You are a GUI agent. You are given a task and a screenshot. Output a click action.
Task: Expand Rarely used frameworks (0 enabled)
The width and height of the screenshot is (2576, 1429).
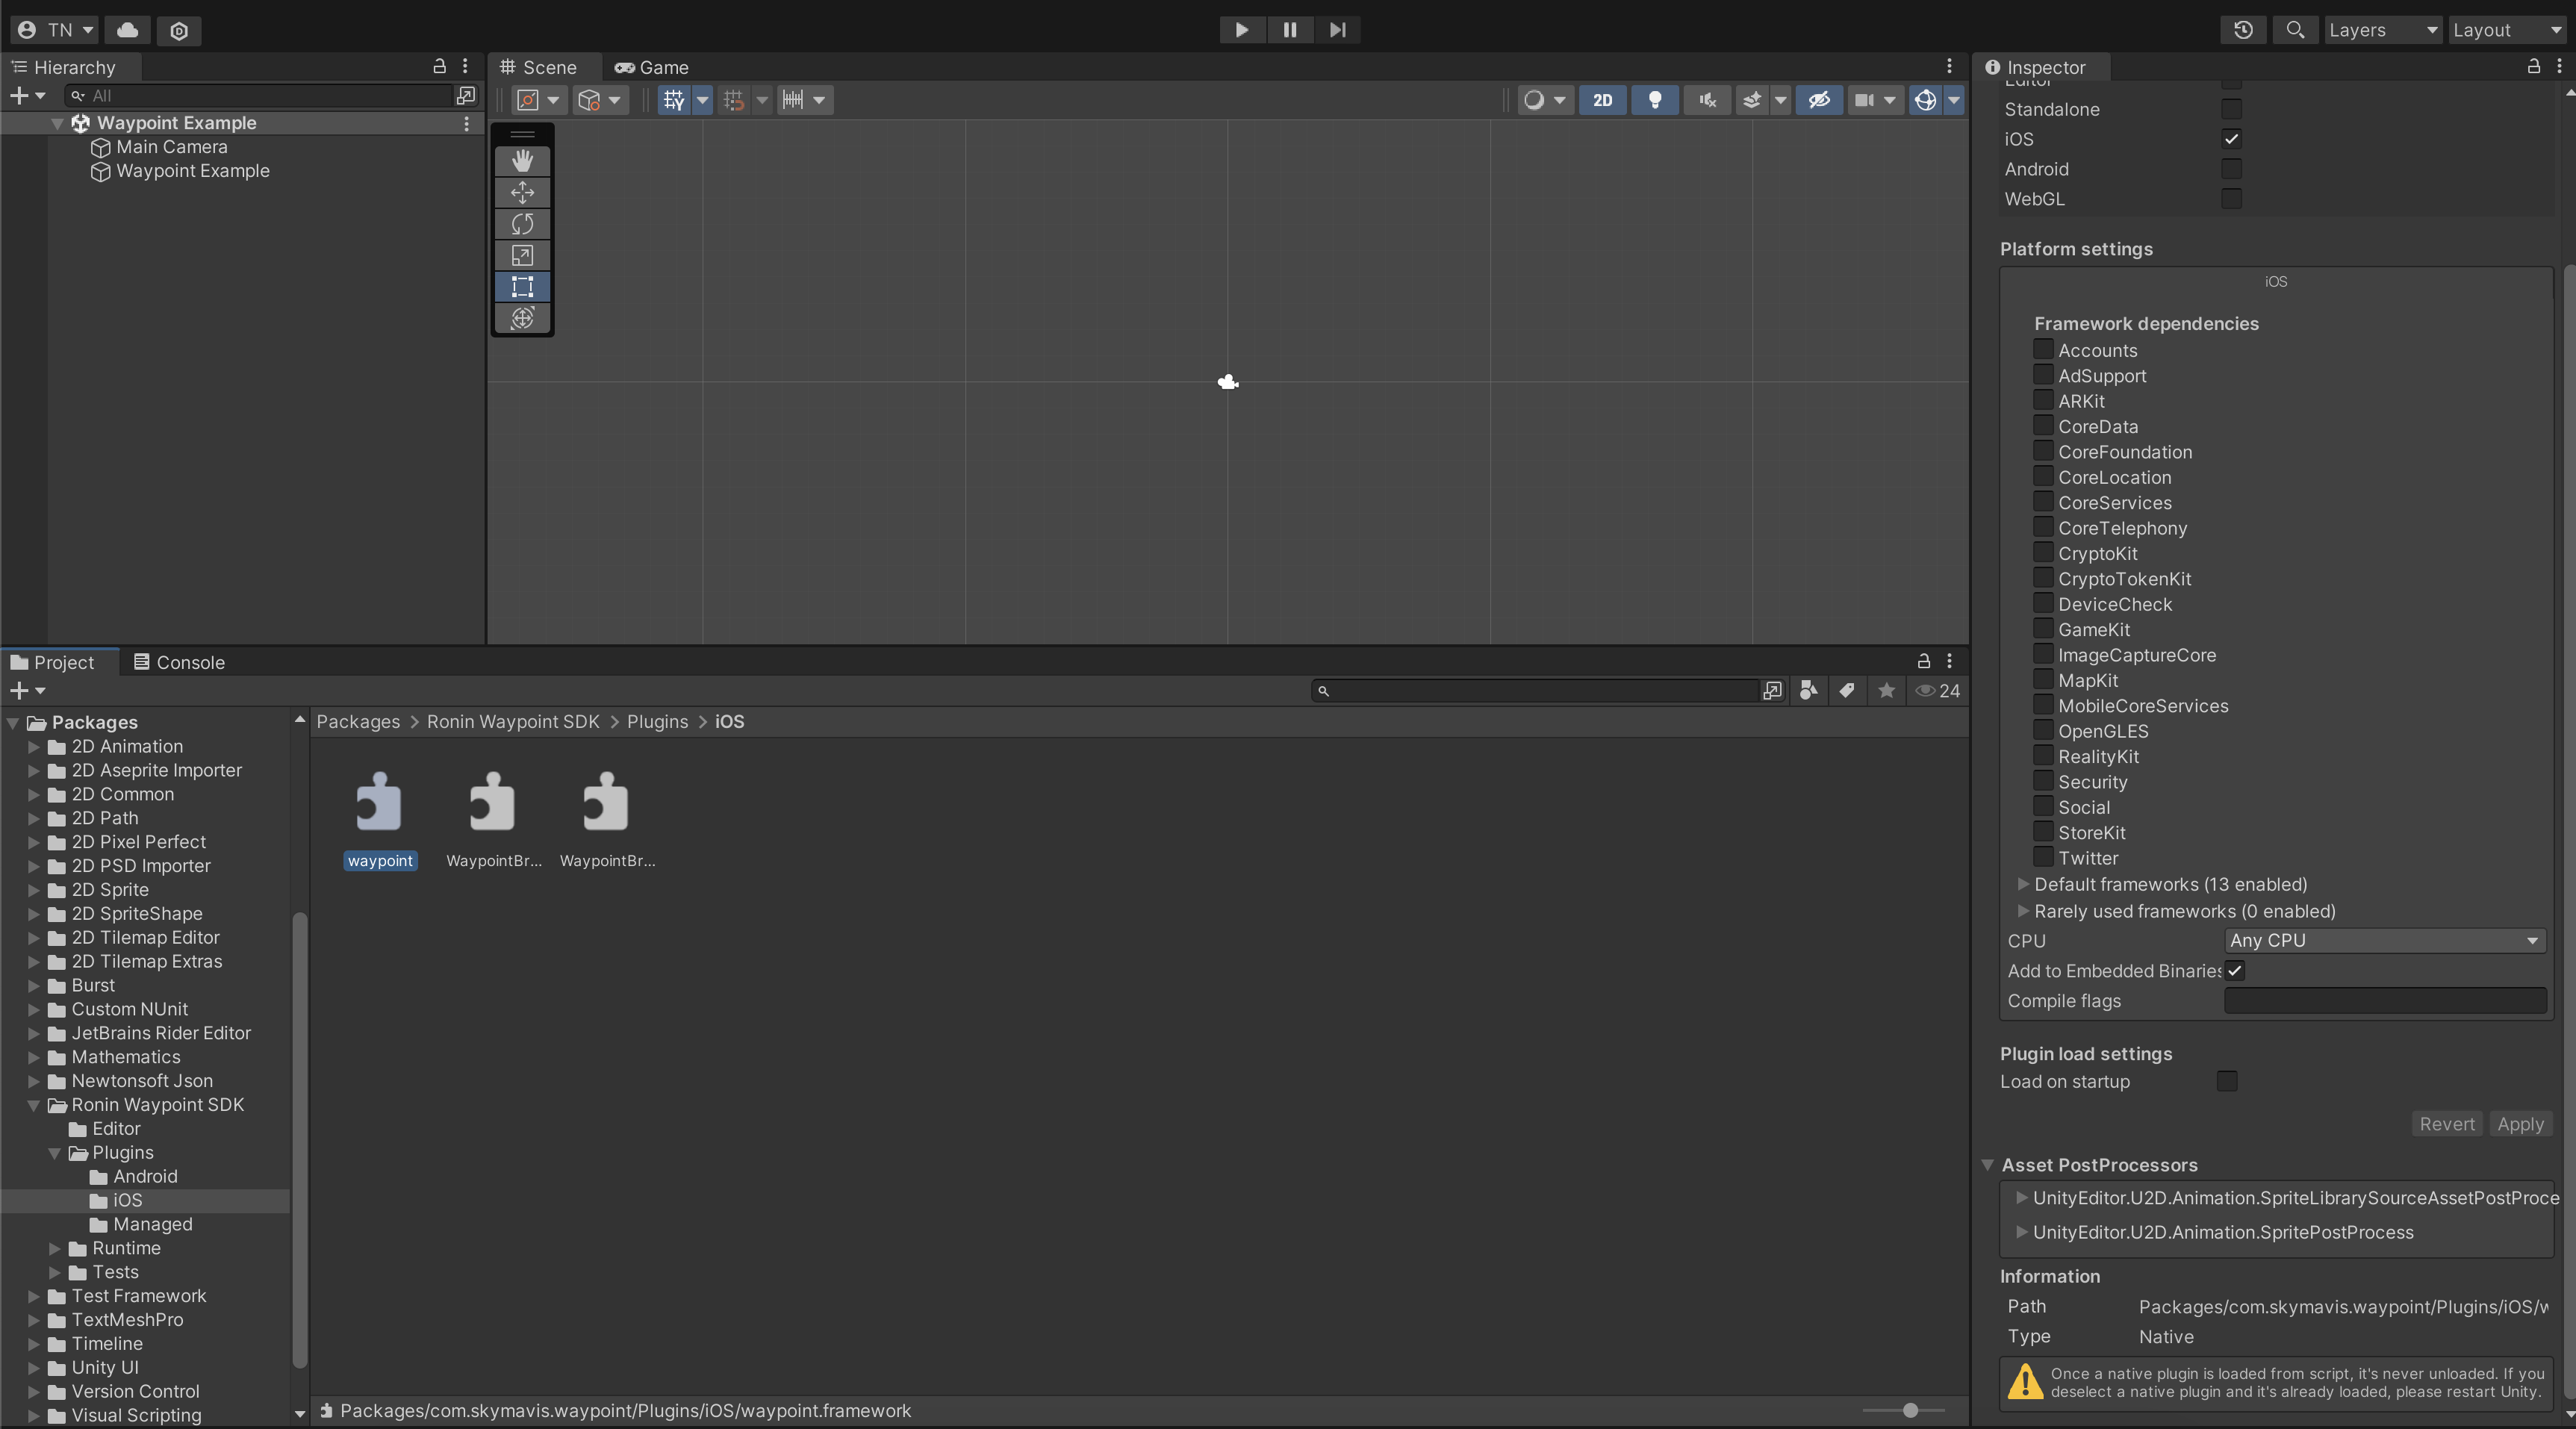click(x=2024, y=911)
